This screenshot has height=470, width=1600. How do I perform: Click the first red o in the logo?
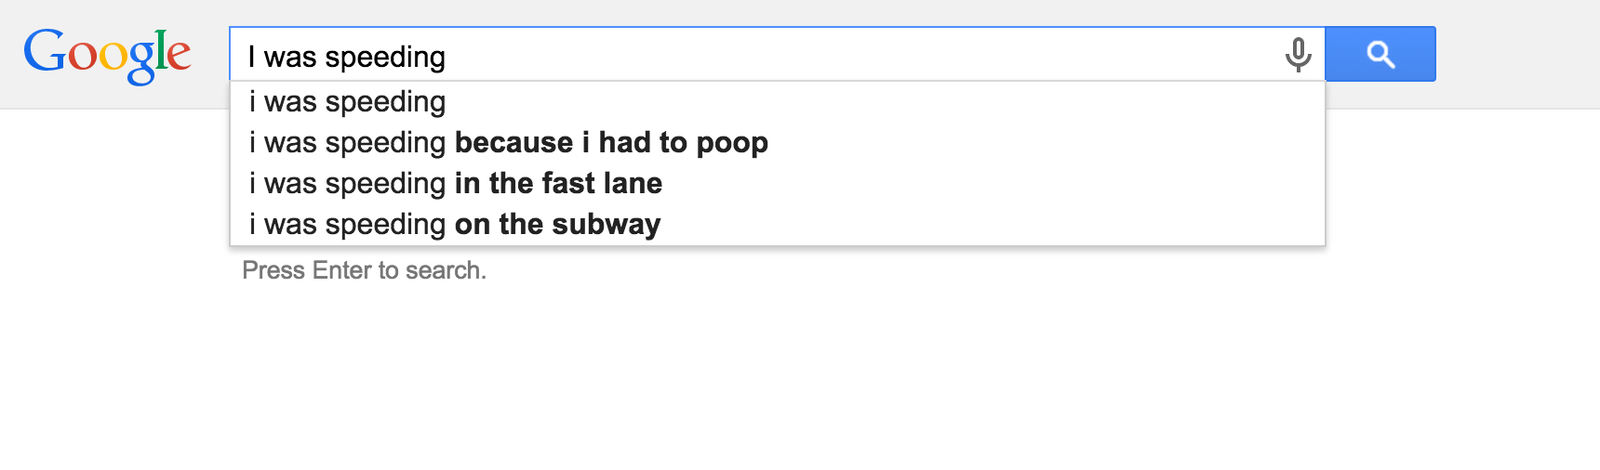81,57
